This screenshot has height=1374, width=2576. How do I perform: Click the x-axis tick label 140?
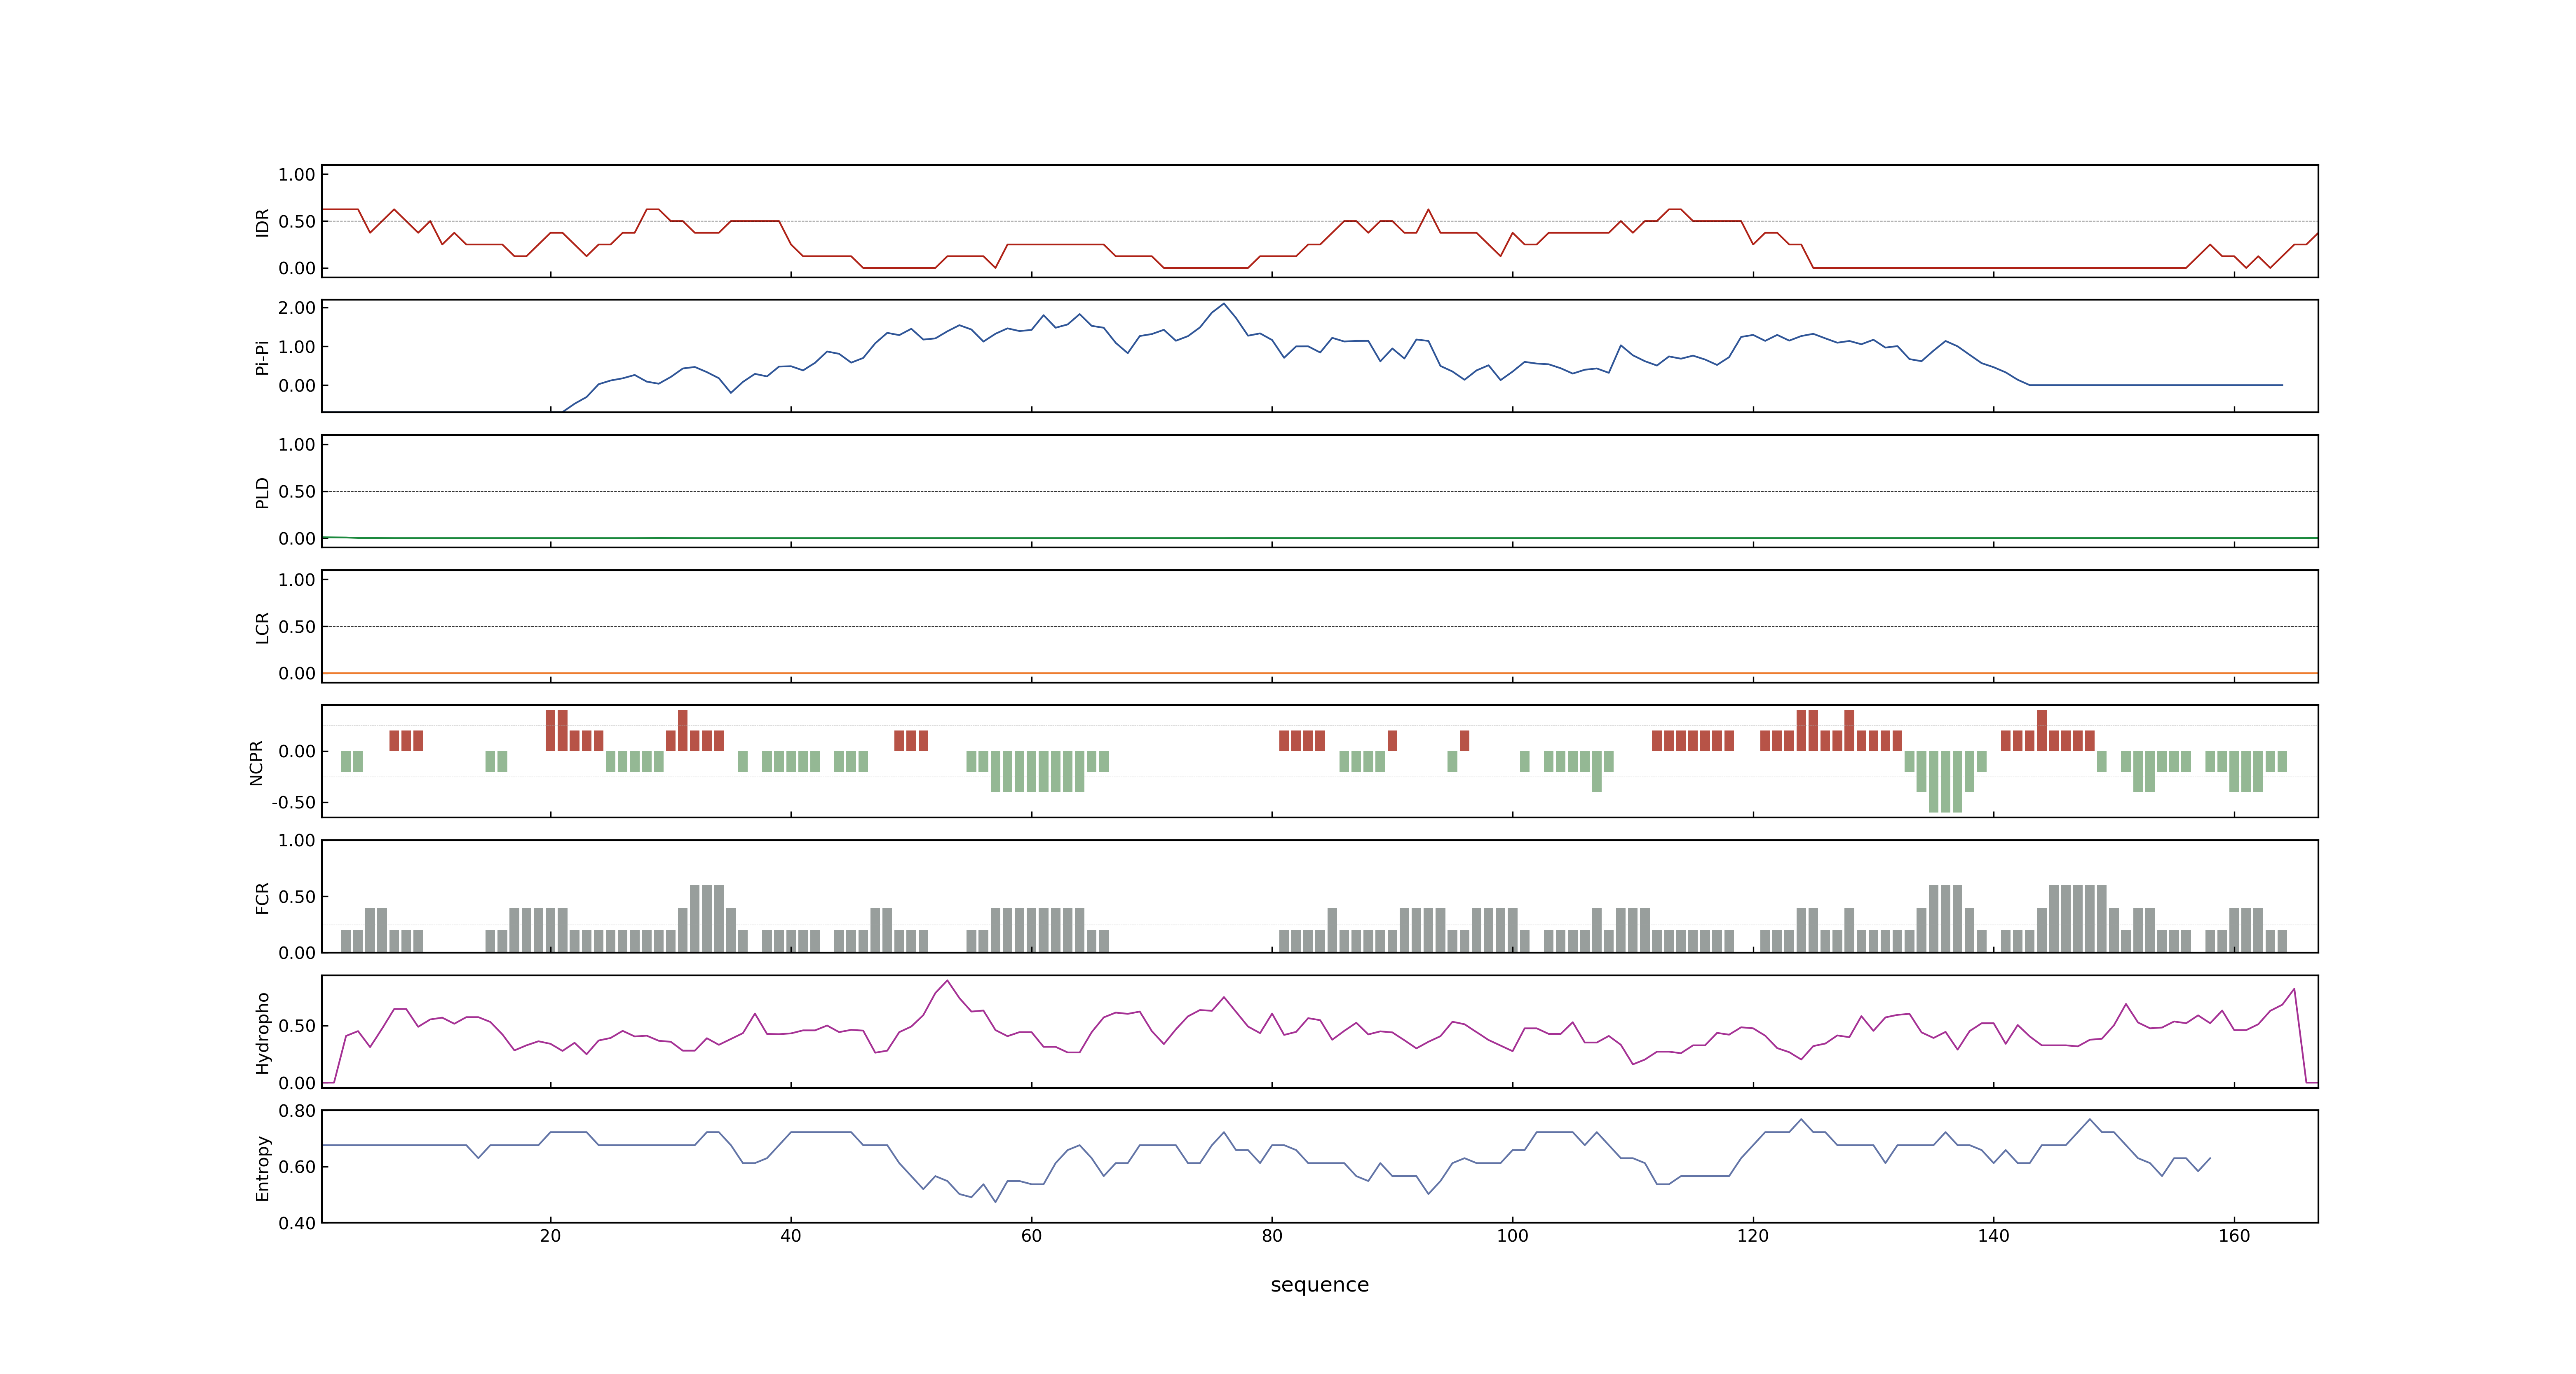[x=1993, y=1236]
